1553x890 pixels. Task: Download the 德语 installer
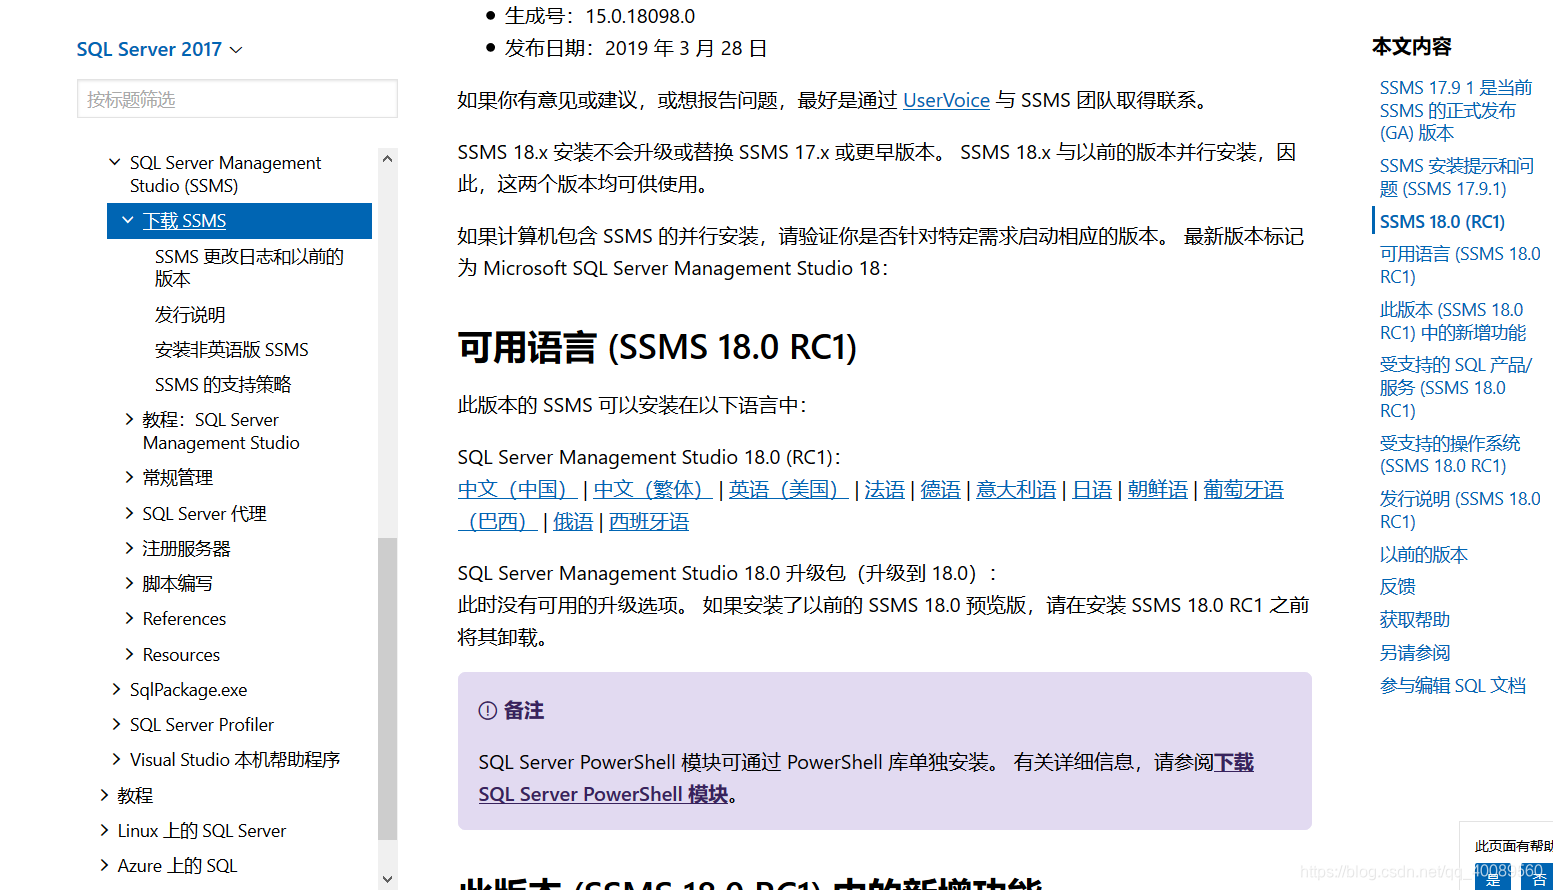[x=940, y=489]
